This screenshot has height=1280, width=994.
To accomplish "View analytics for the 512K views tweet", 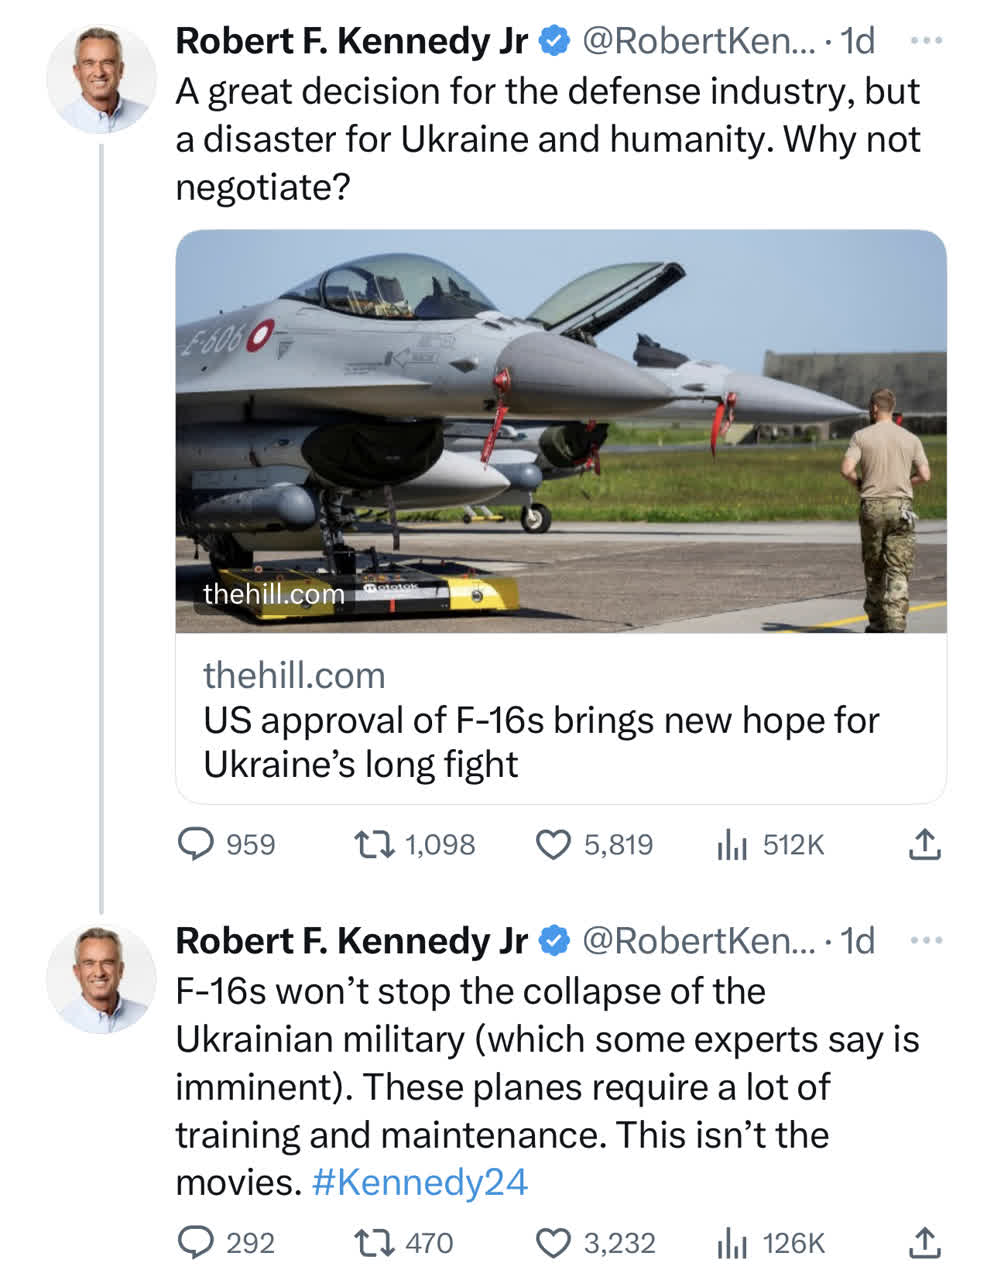I will tap(733, 845).
